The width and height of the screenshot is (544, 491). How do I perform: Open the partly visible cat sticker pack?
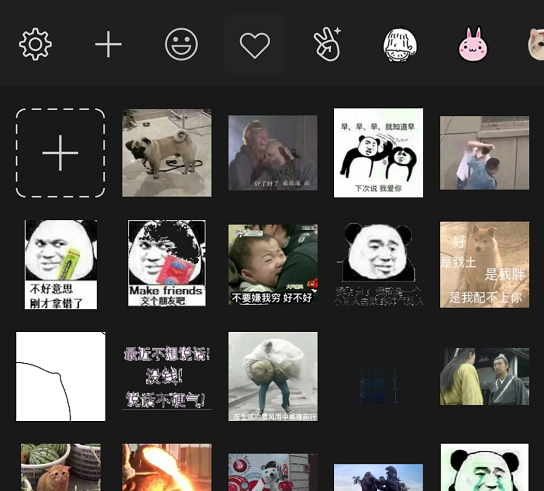[x=536, y=44]
